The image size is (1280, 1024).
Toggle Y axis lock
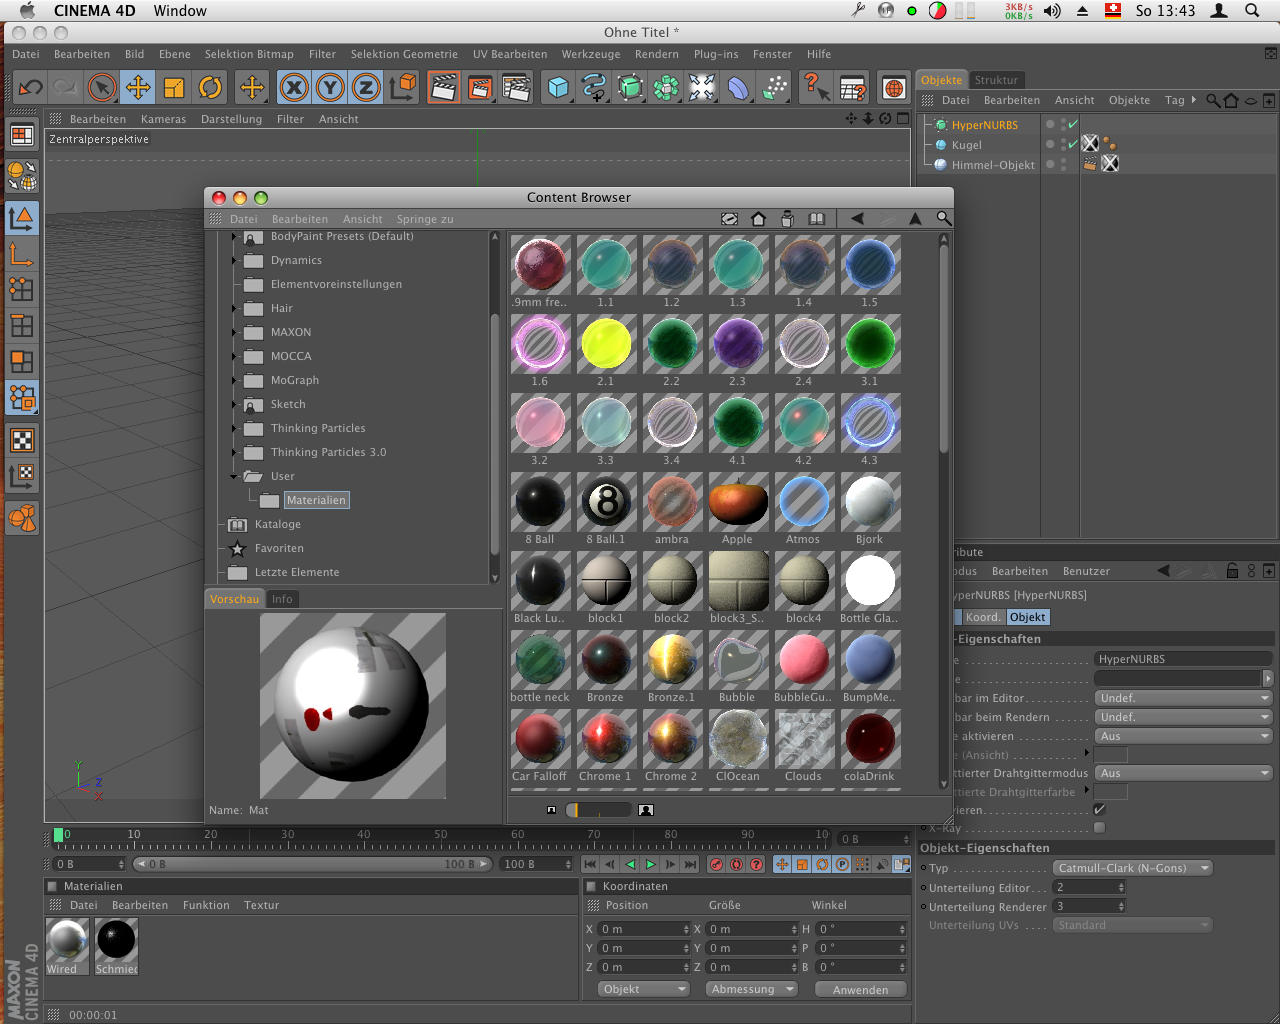pyautogui.click(x=330, y=88)
